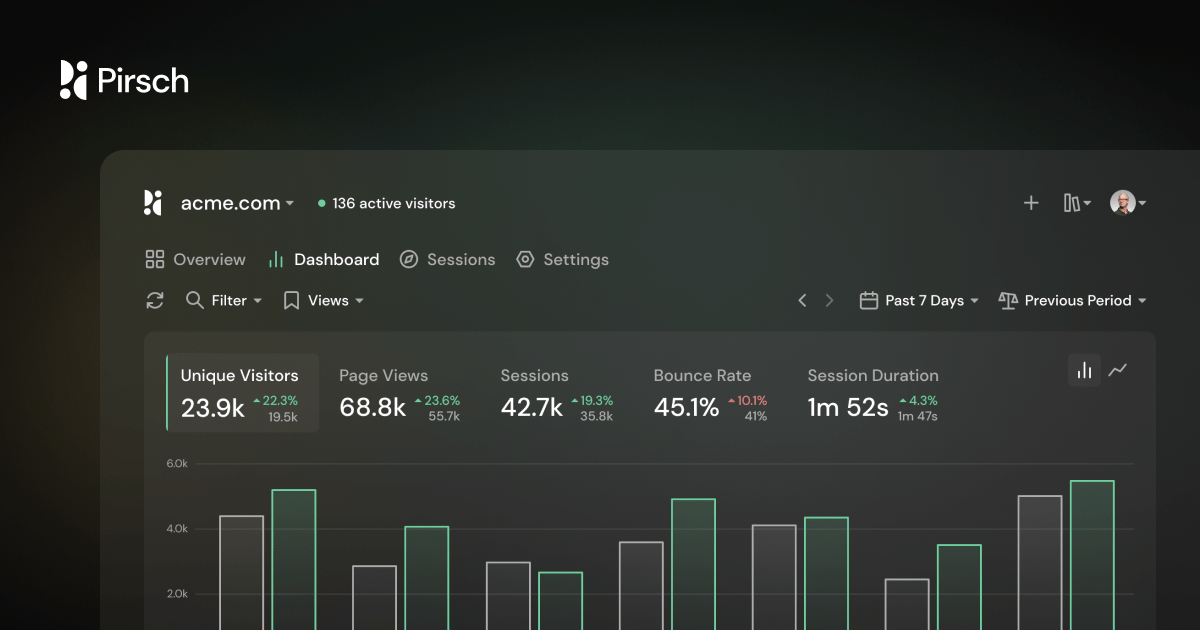Toggle the Session Duration metric card
The width and height of the screenshot is (1200, 630).
[872, 393]
